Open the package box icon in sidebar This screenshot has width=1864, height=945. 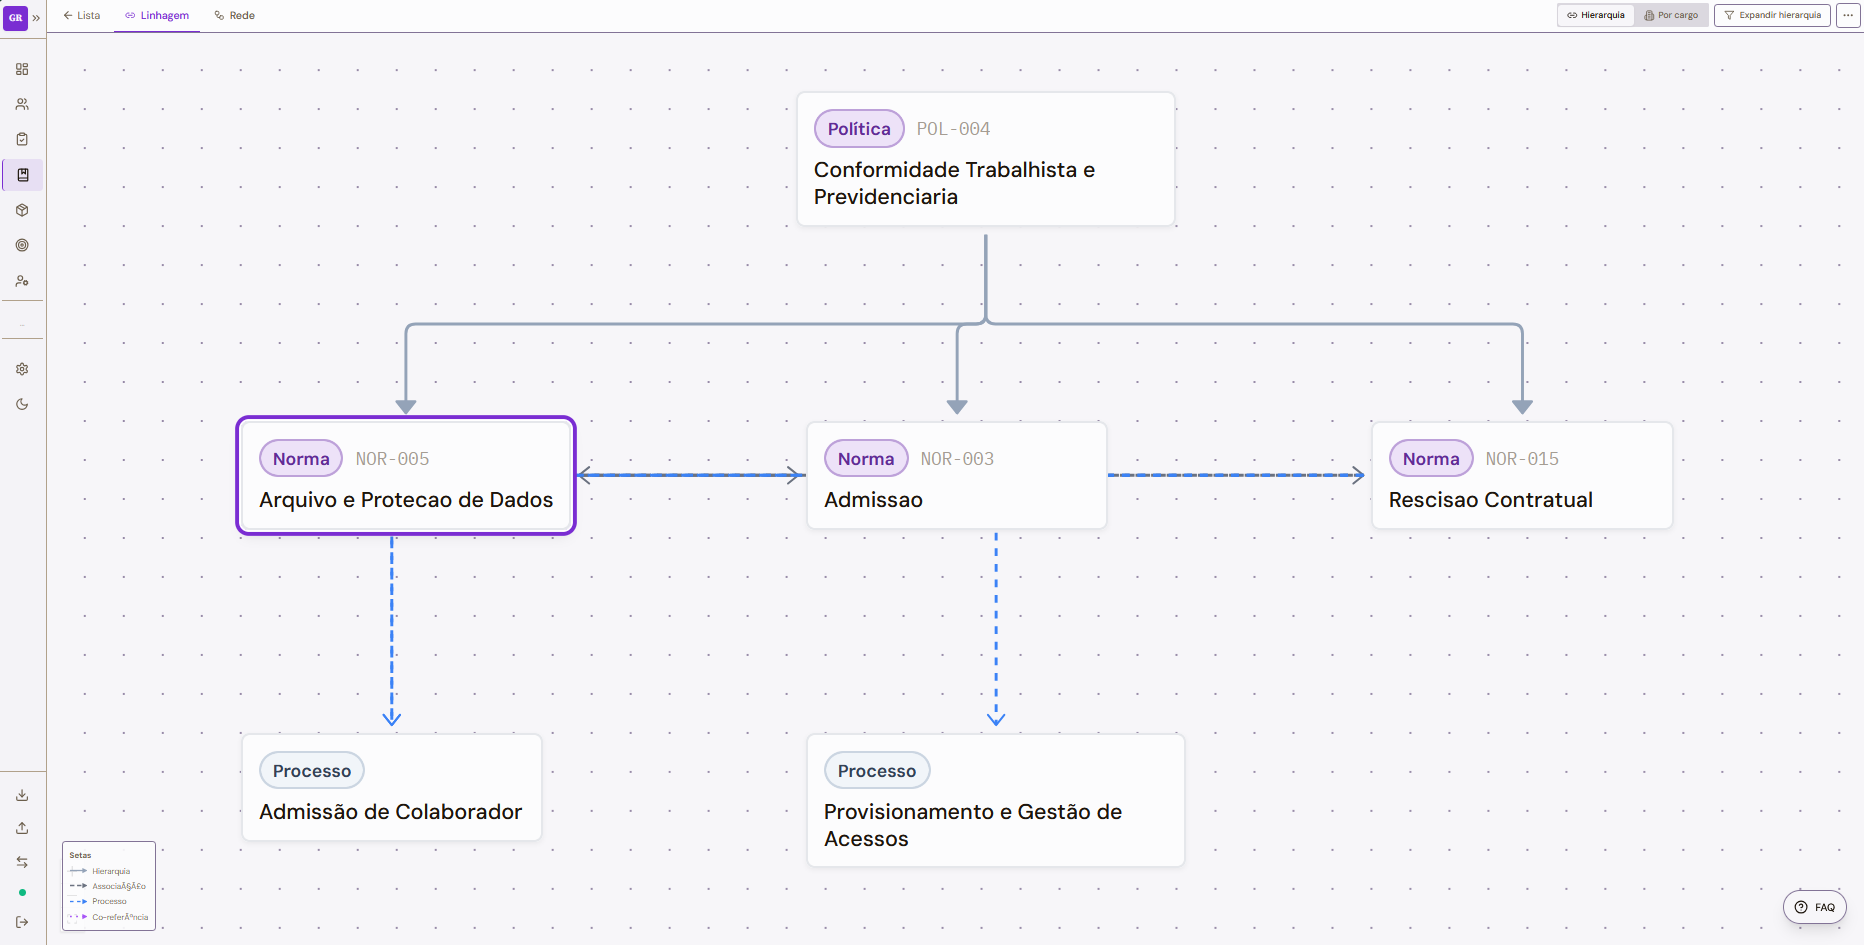[x=22, y=210]
